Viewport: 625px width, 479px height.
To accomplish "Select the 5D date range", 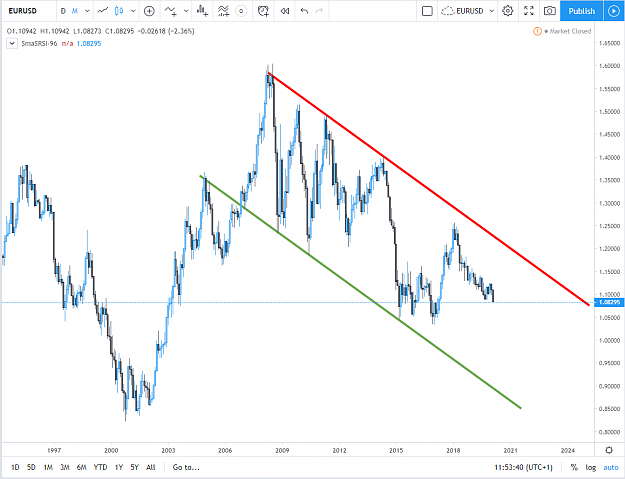I will [31, 467].
